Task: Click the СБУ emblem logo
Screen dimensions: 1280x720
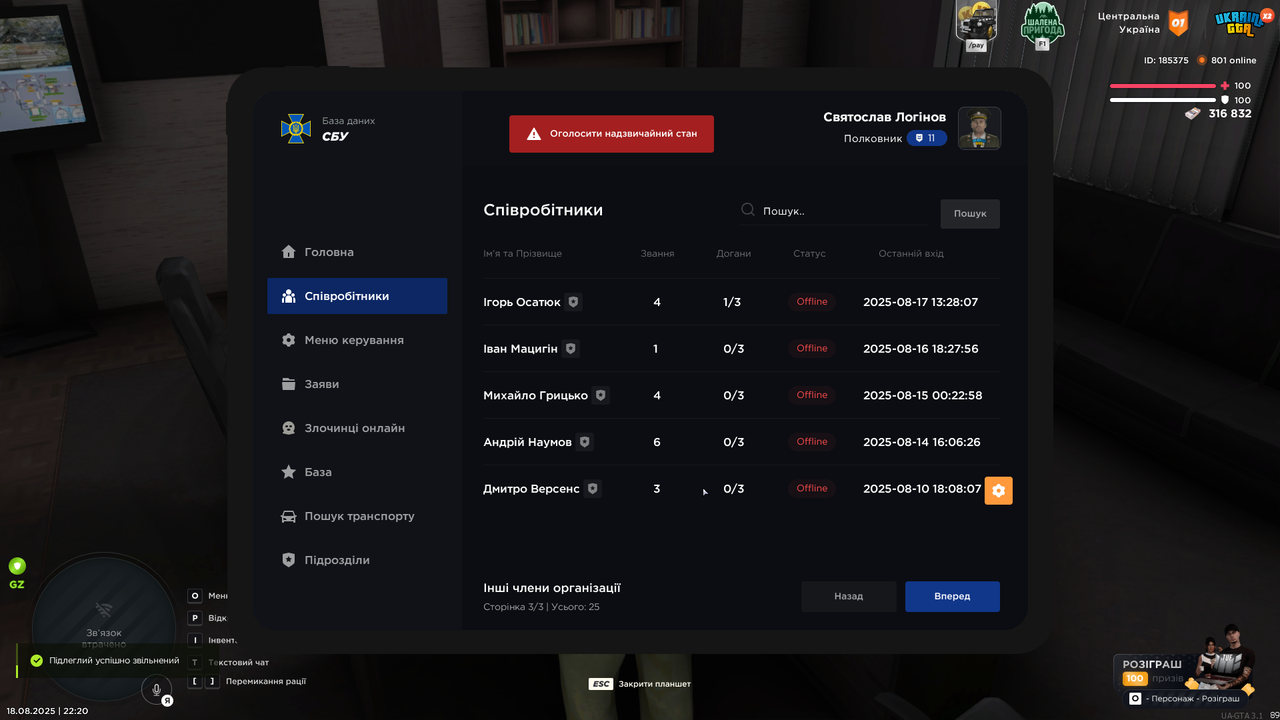Action: tap(296, 128)
